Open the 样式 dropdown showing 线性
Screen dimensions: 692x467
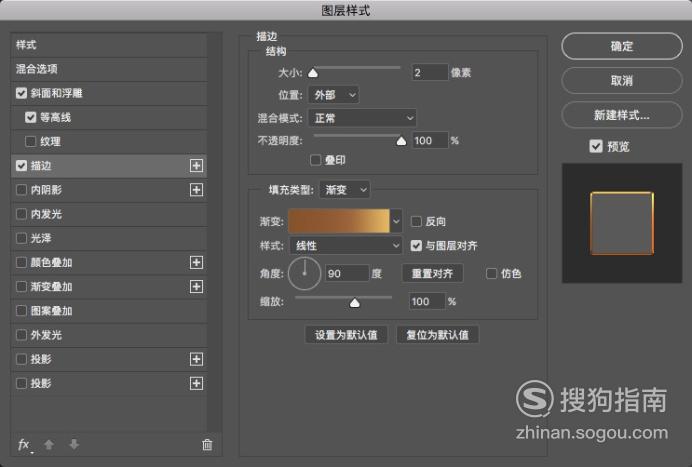coord(346,245)
